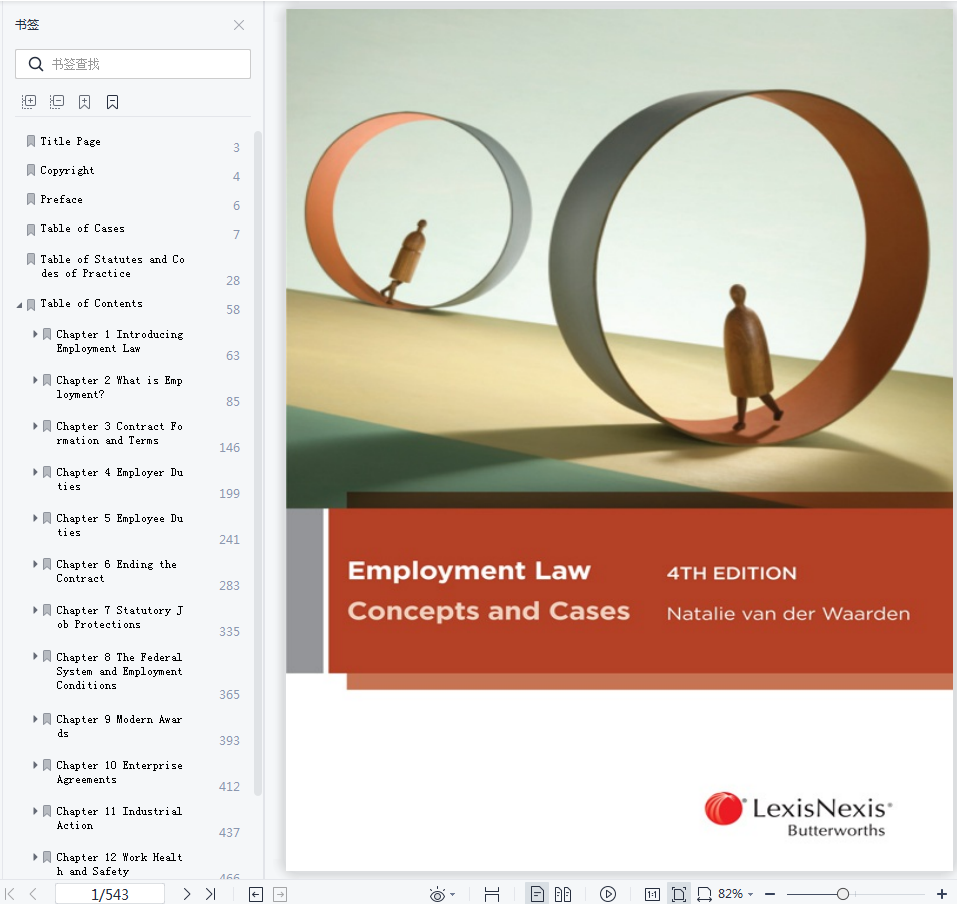957x904 pixels.
Task: Click page number 335 for Chapter 7
Action: tap(229, 632)
